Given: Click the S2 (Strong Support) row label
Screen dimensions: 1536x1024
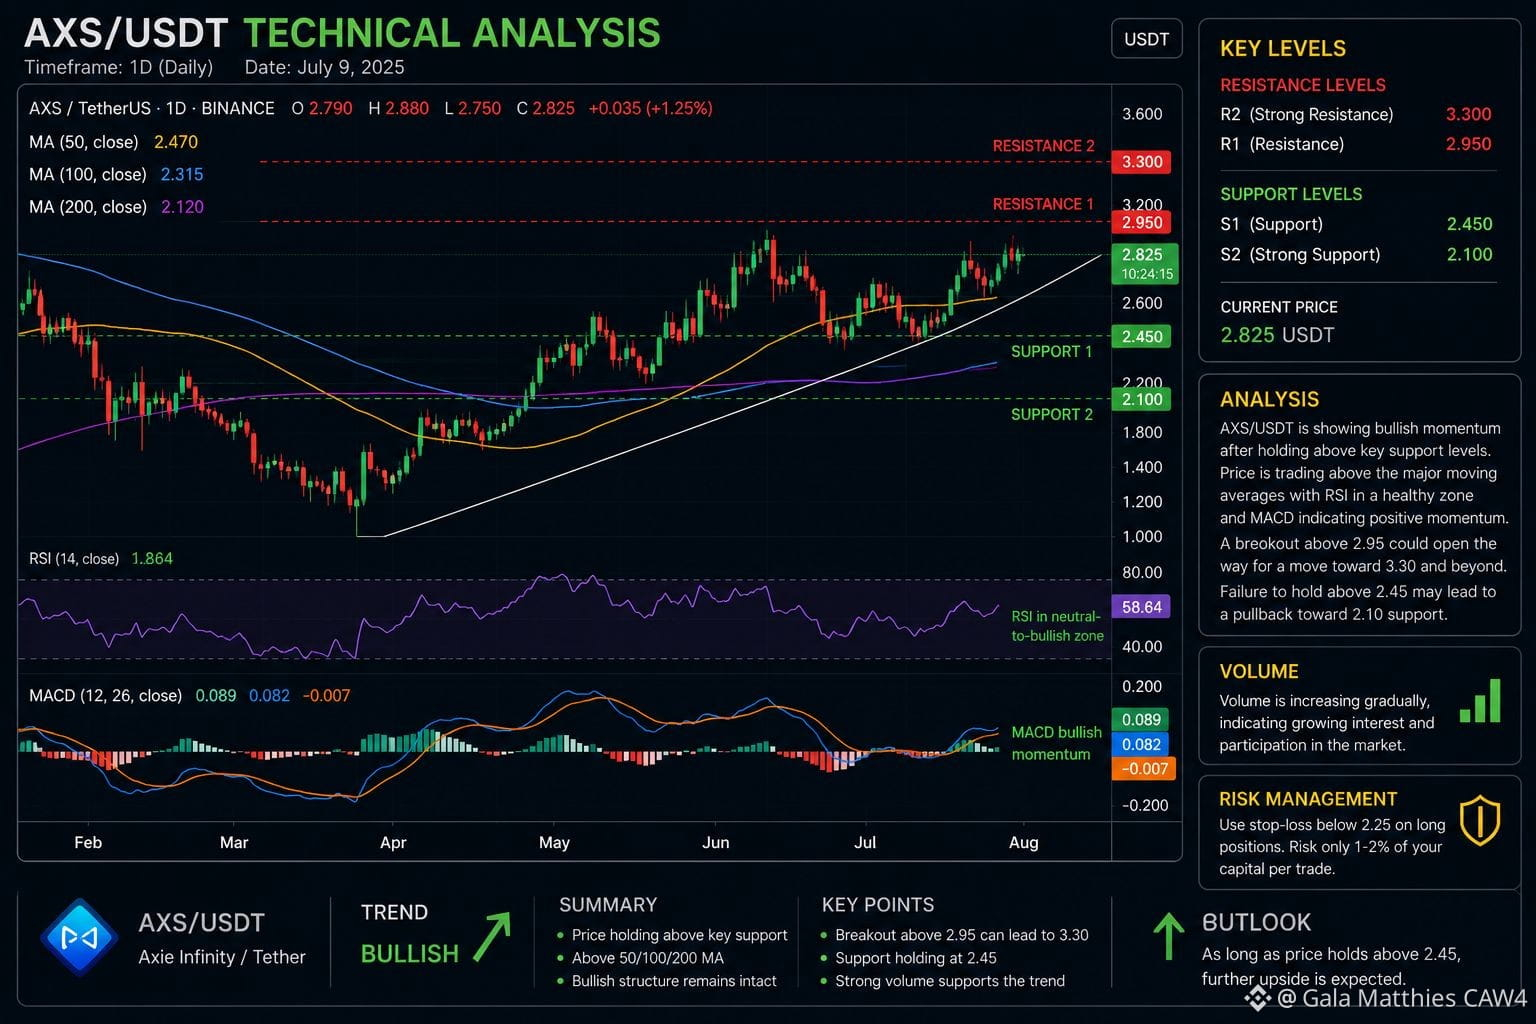Looking at the screenshot, I should (1300, 254).
